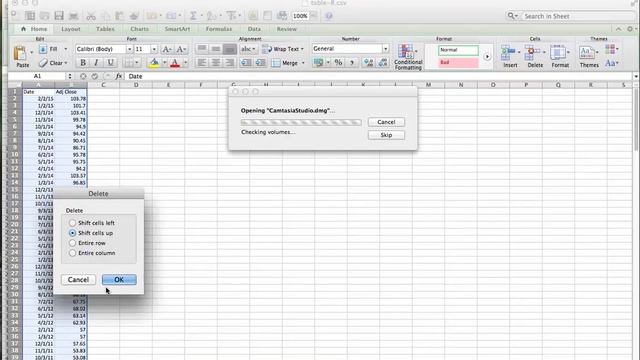Apply the Normal cell style

[458, 50]
